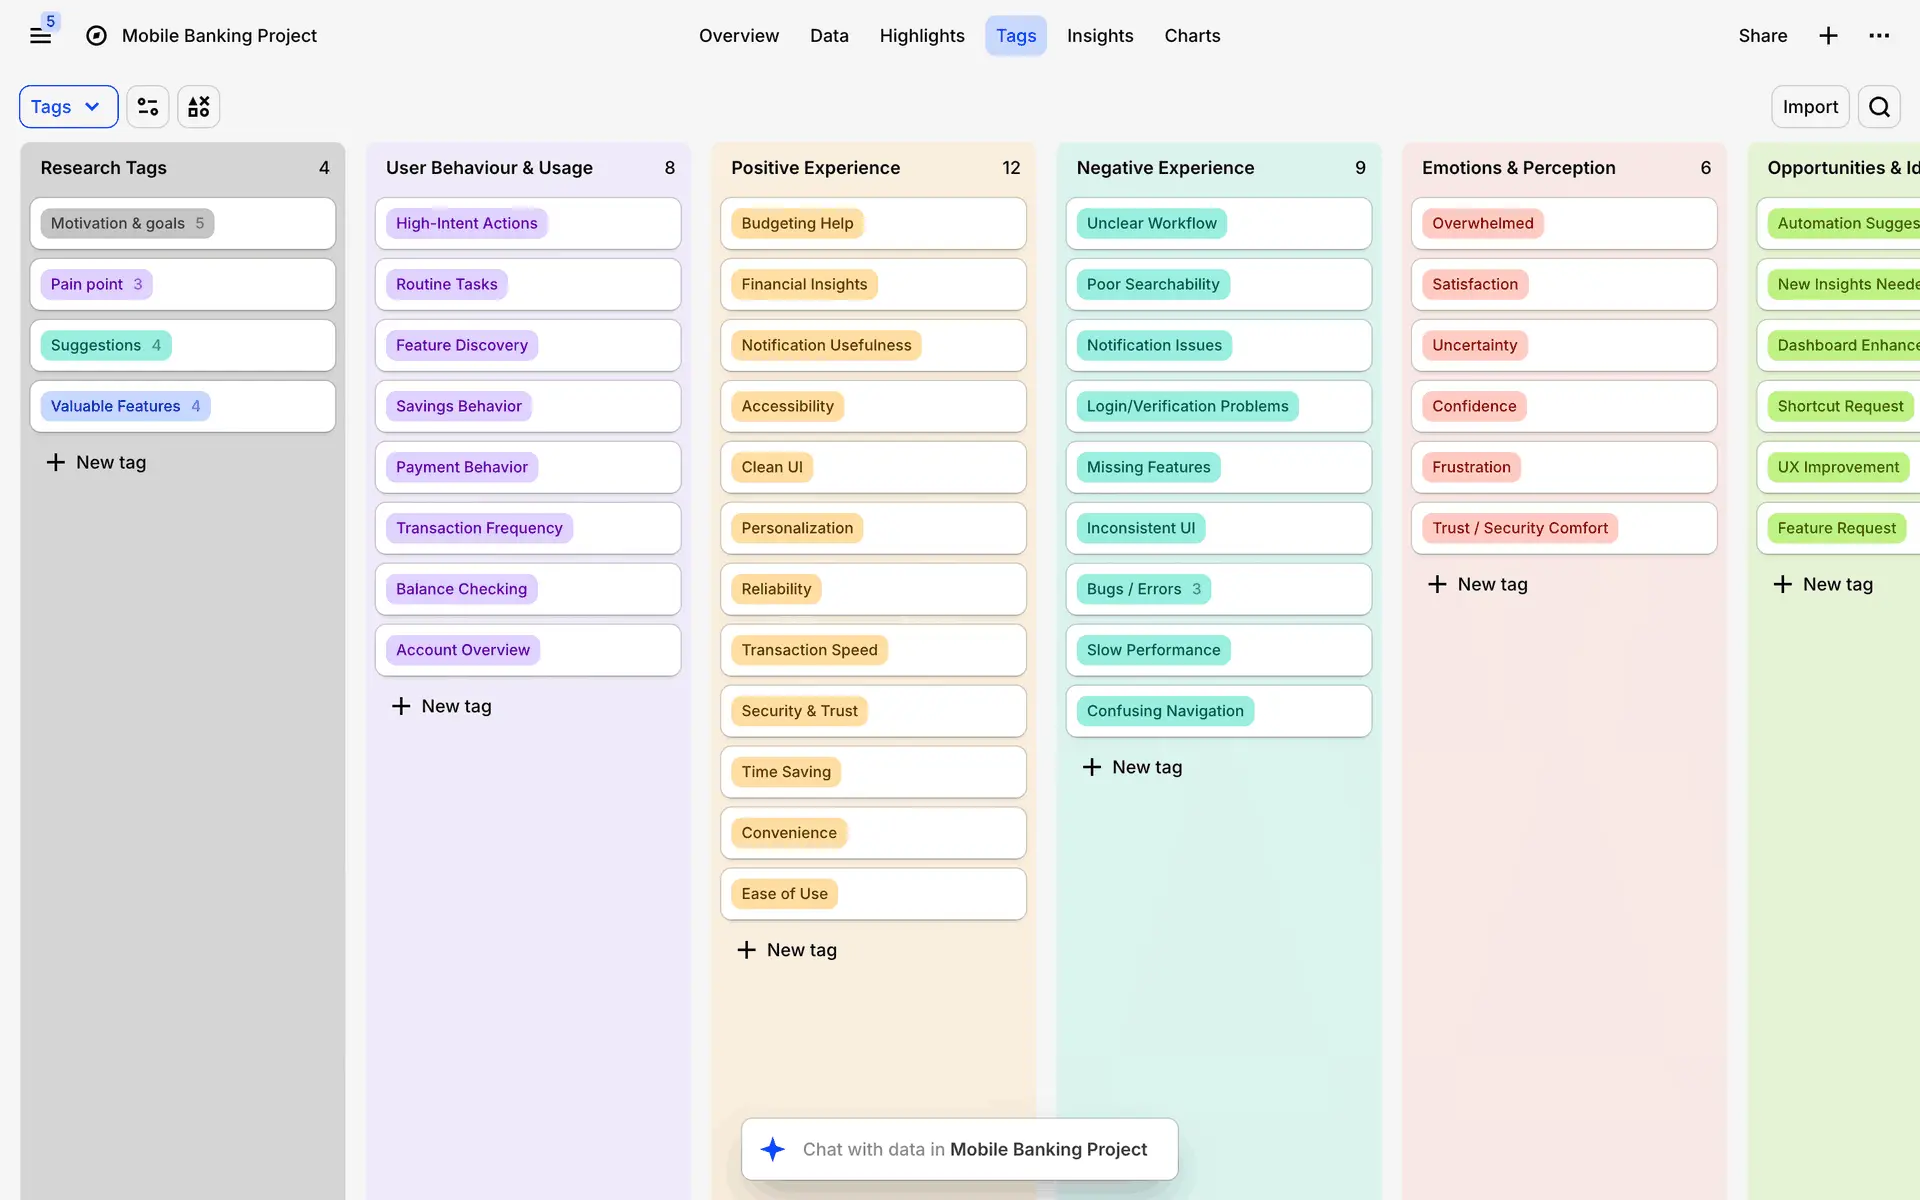Add new tag in Negative Experience column
The width and height of the screenshot is (1920, 1200).
point(1133,767)
